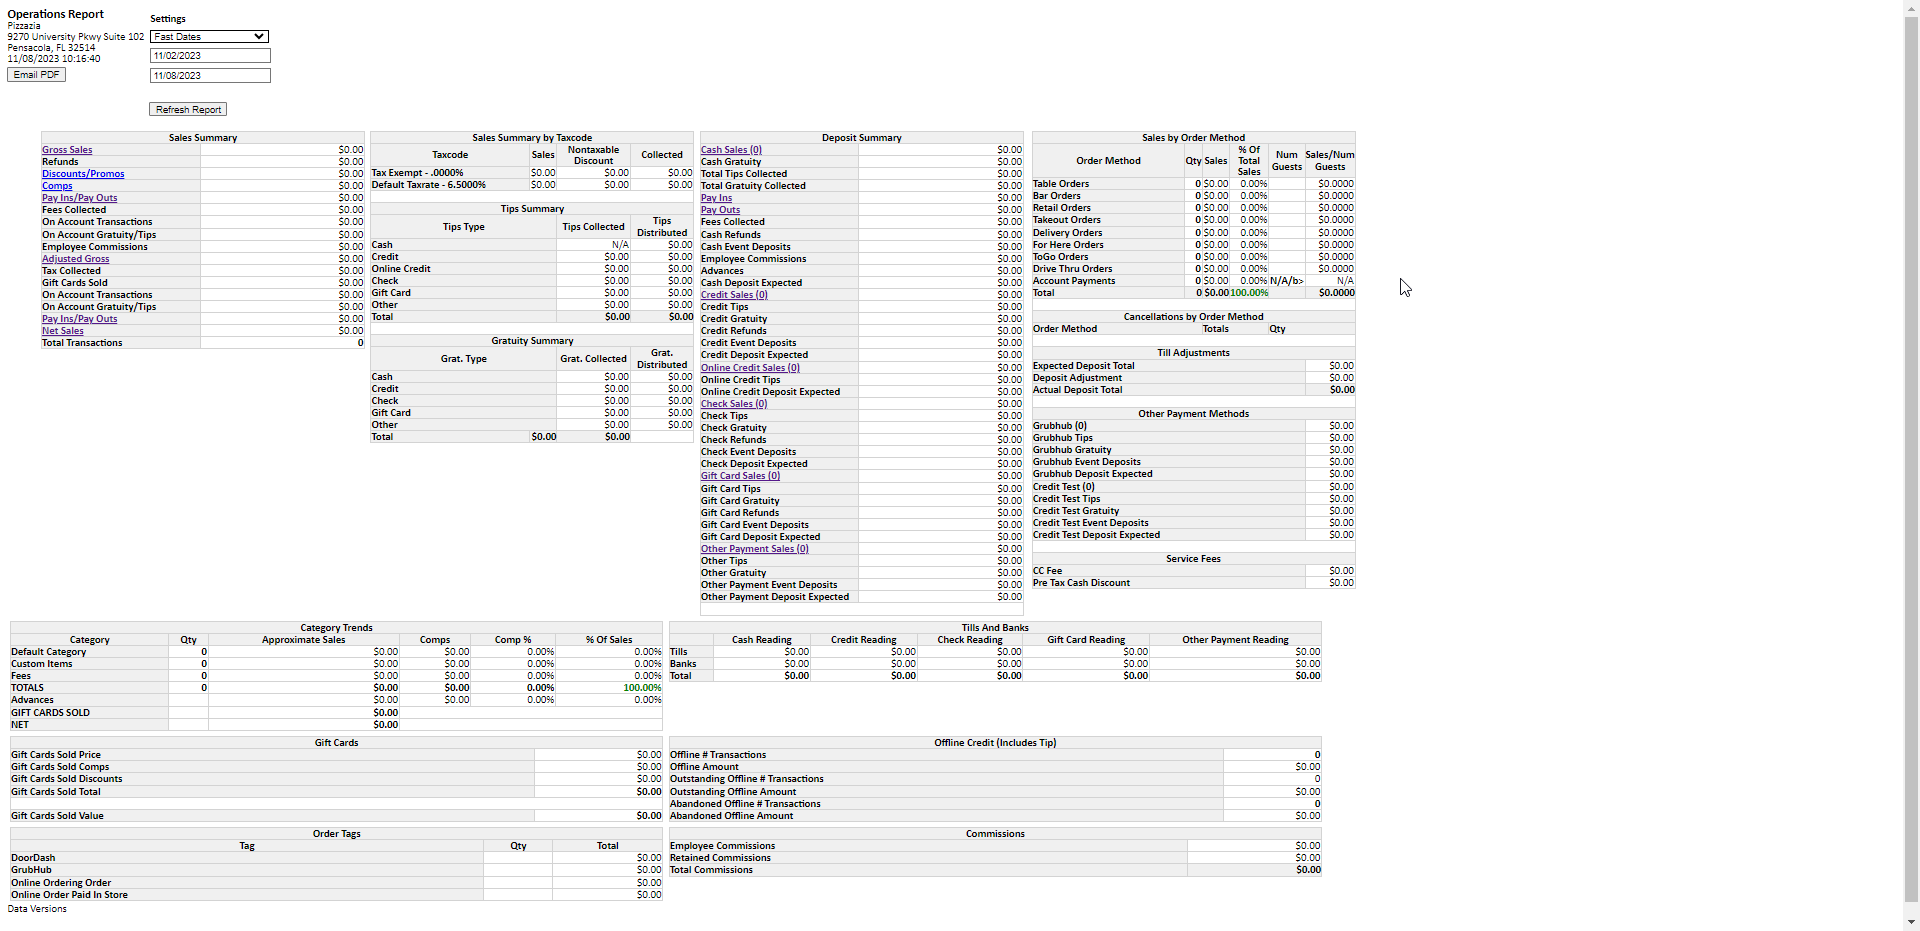1920x931 pixels.
Task: Focus the end date field showing 11/08/2023
Action: coord(210,76)
